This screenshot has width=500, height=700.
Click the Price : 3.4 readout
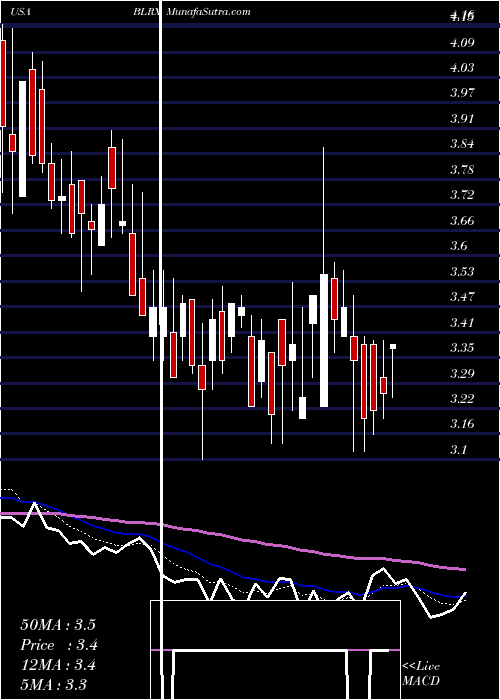(x=59, y=644)
